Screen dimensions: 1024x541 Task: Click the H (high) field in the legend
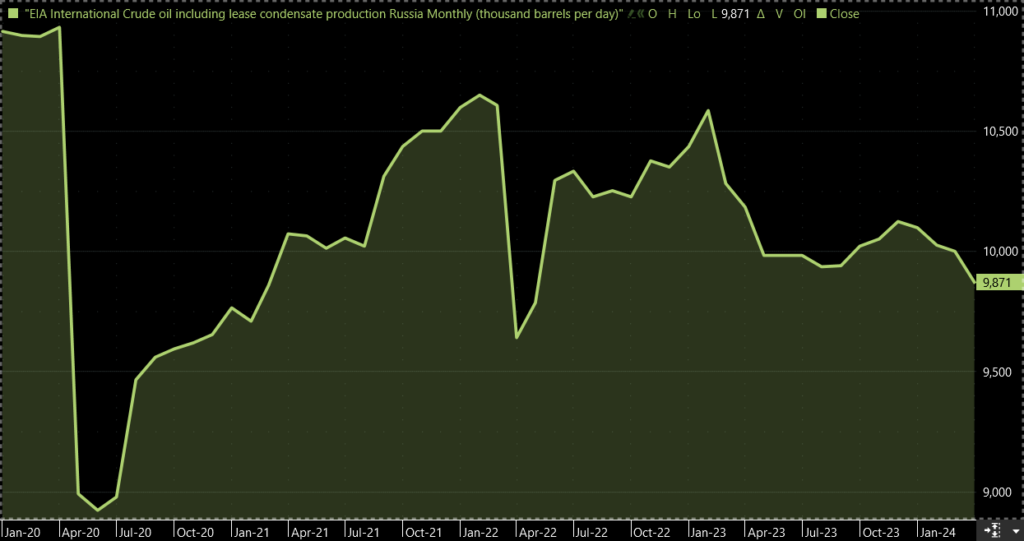tap(673, 14)
